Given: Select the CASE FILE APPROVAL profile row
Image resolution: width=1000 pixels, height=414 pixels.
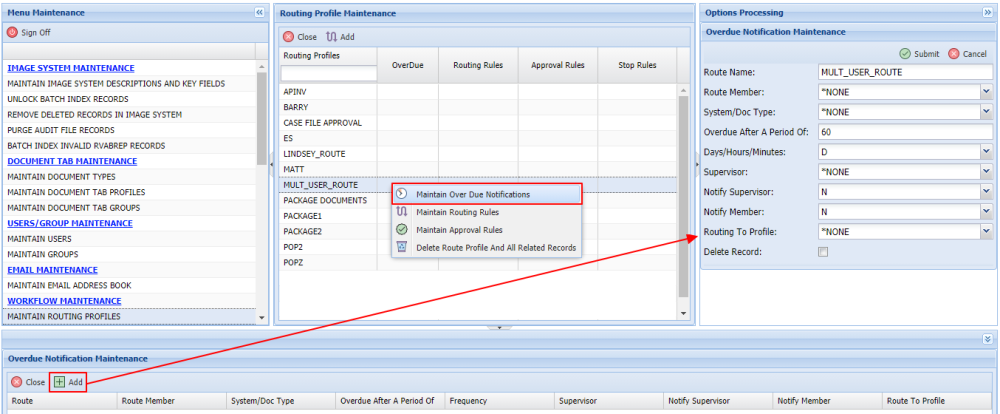Looking at the screenshot, I should click(x=478, y=122).
